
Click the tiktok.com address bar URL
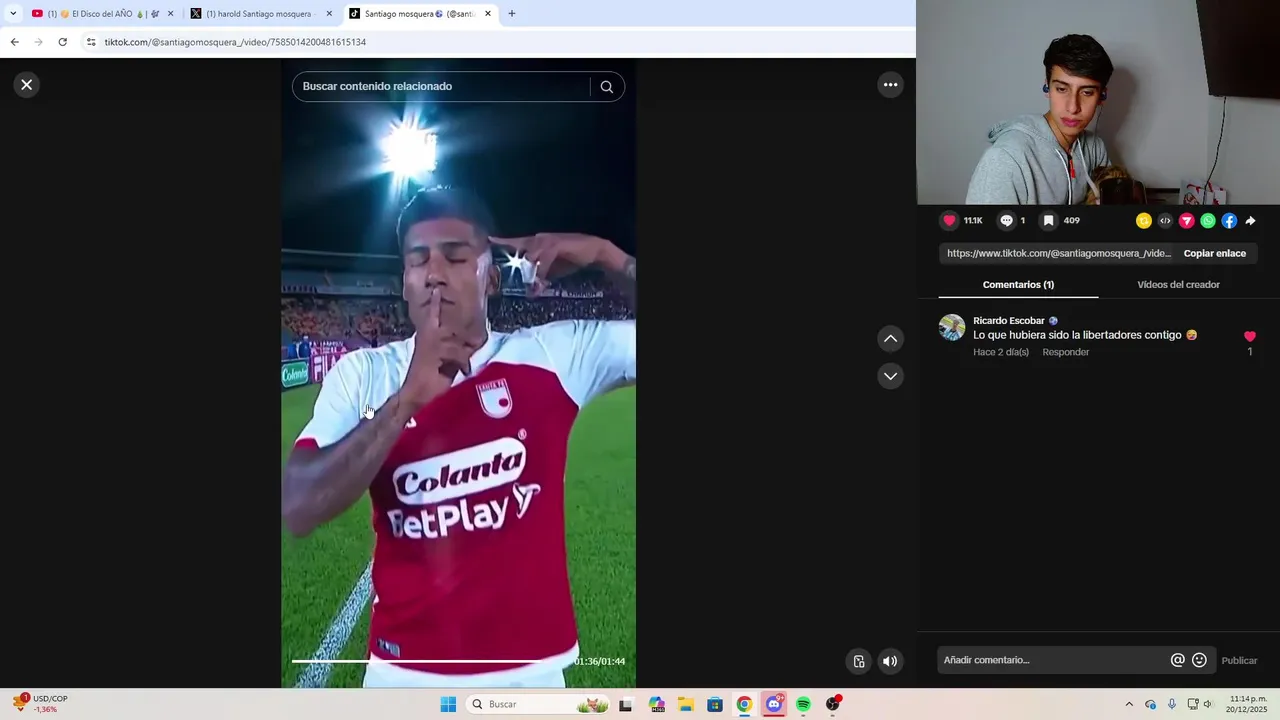pos(235,42)
